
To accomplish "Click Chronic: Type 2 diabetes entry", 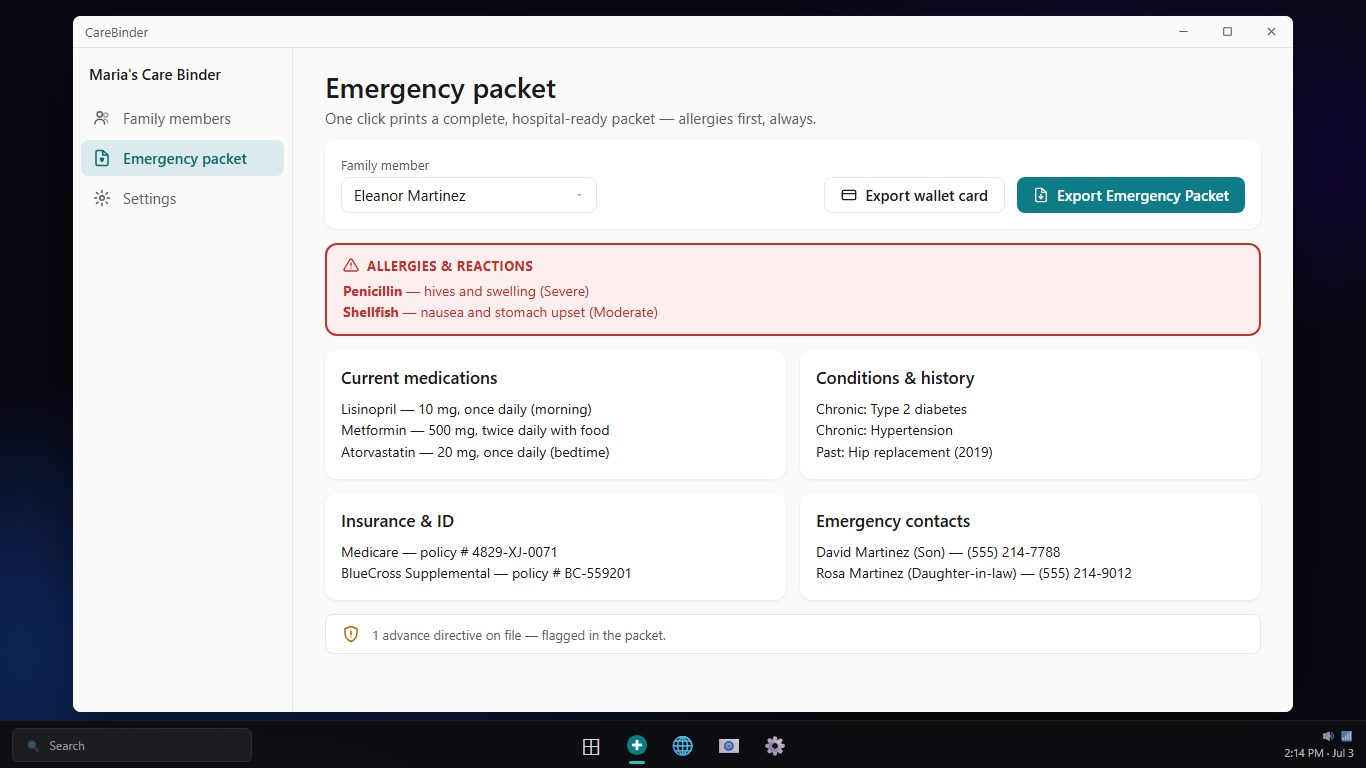I will click(x=891, y=409).
